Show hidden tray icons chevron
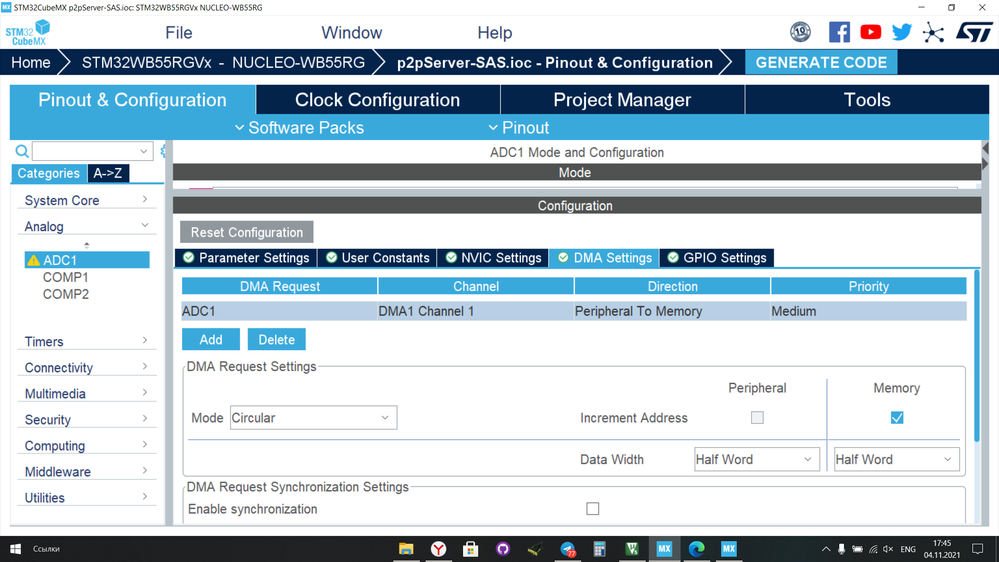Screen dimensions: 999x562 [x=826, y=549]
